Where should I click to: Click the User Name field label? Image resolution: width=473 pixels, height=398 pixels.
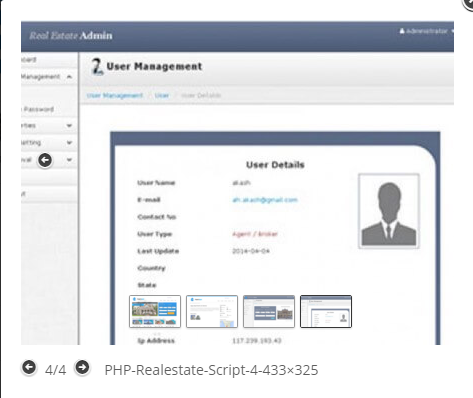[156, 183]
